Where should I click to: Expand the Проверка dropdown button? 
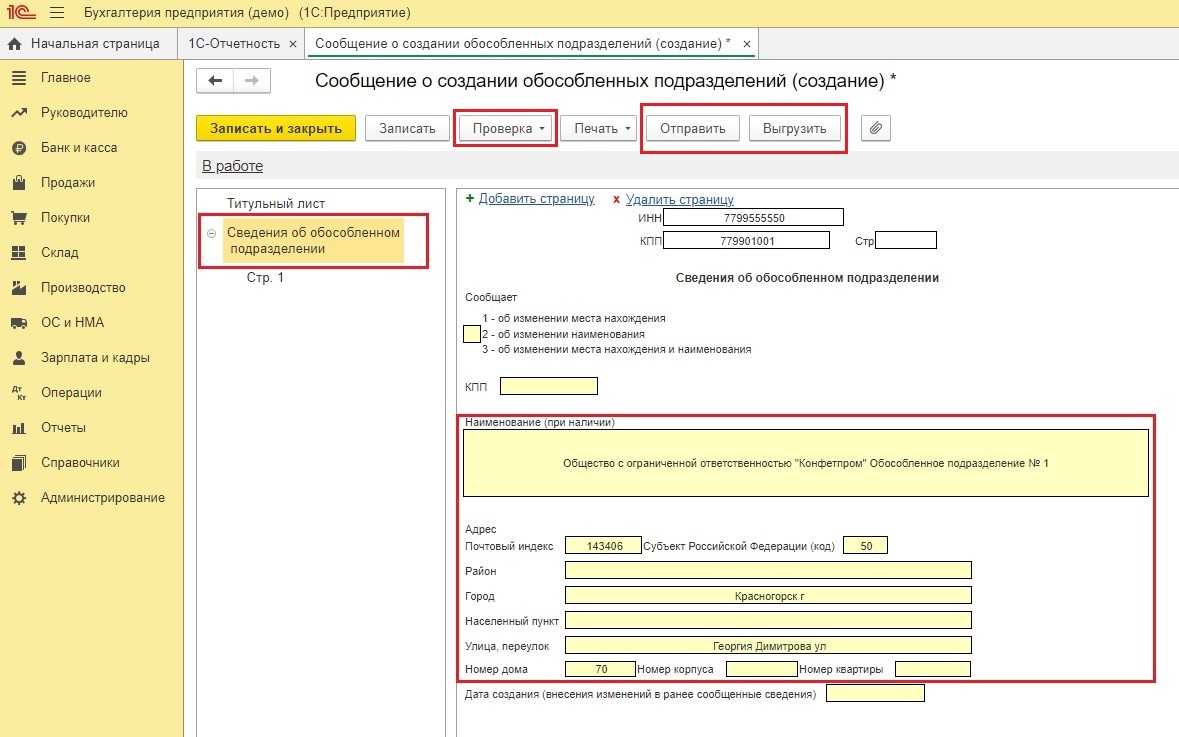505,129
